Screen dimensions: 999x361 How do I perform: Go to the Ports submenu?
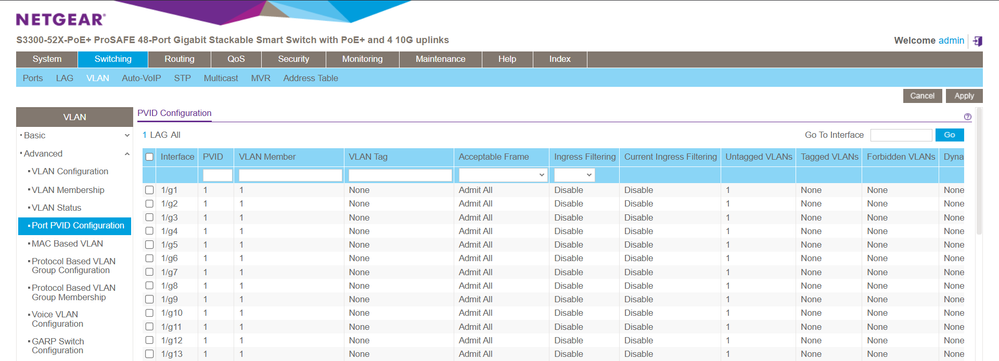click(33, 78)
